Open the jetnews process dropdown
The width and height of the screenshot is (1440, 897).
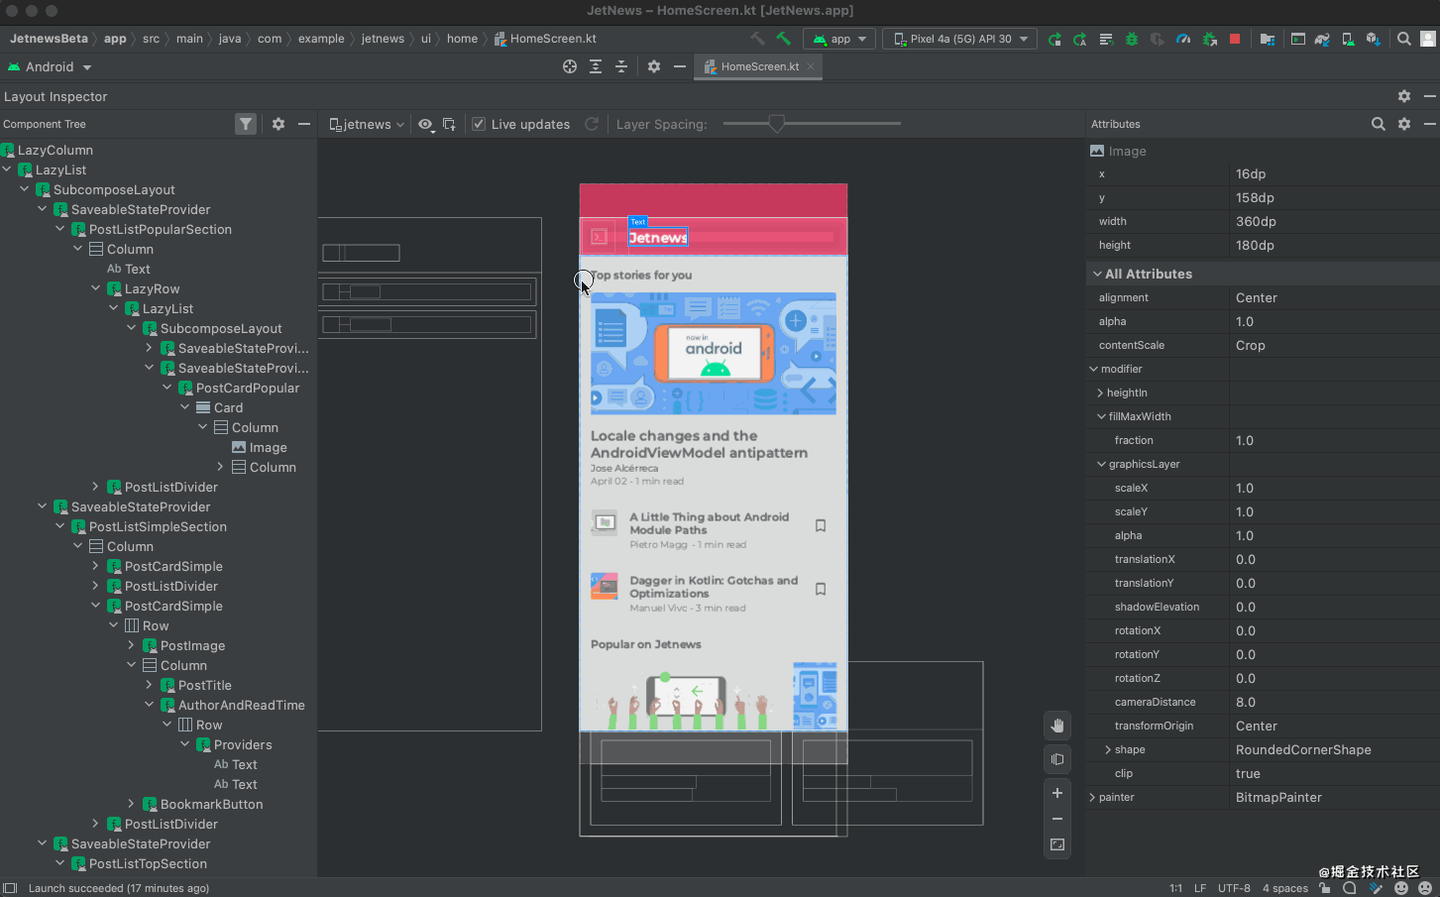367,124
